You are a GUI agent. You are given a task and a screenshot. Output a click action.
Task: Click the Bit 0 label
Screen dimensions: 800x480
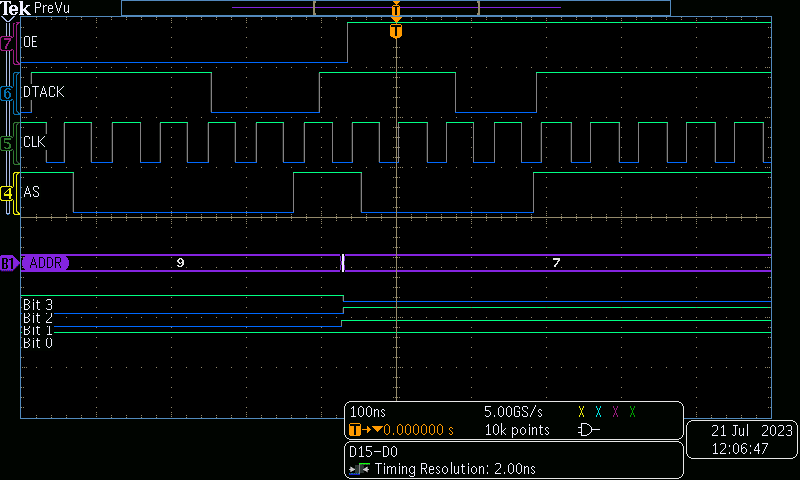click(x=38, y=343)
